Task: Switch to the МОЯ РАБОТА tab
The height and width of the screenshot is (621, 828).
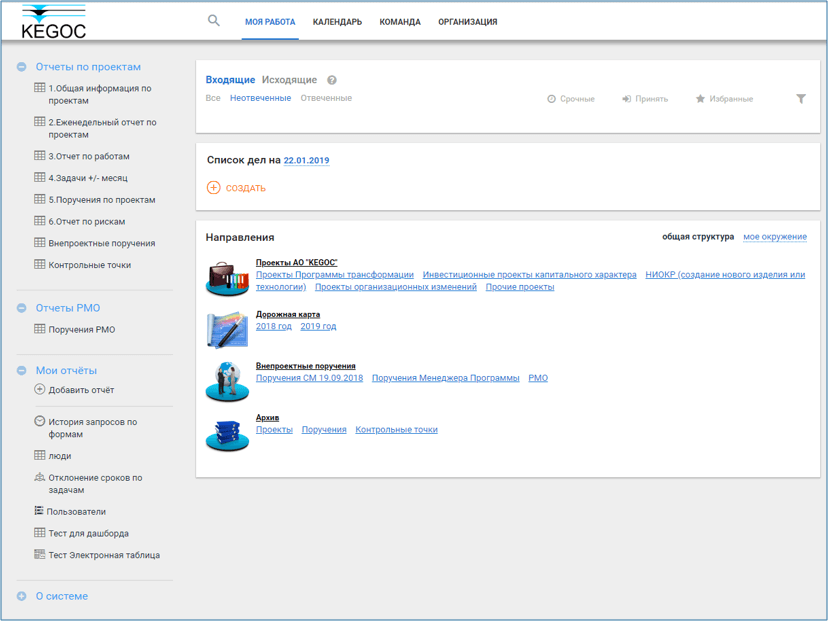Action: pyautogui.click(x=270, y=22)
